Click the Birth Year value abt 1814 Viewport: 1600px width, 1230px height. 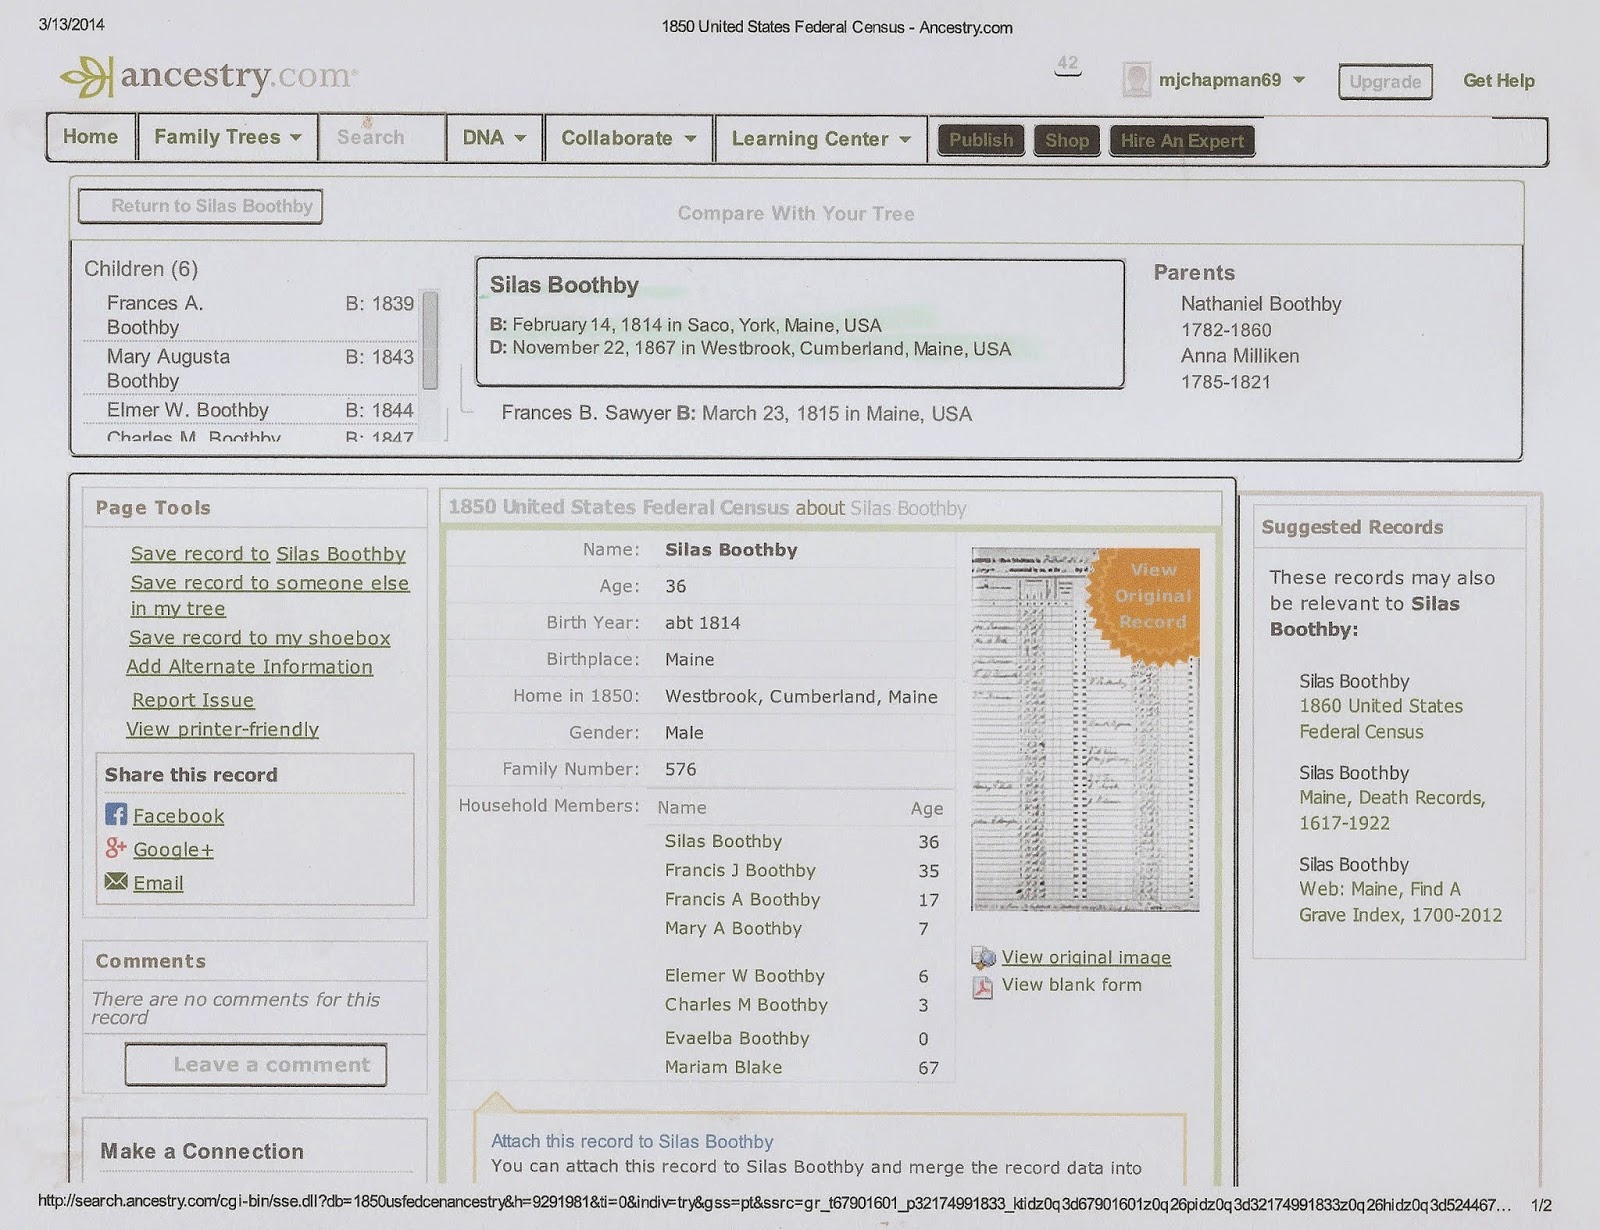point(703,623)
